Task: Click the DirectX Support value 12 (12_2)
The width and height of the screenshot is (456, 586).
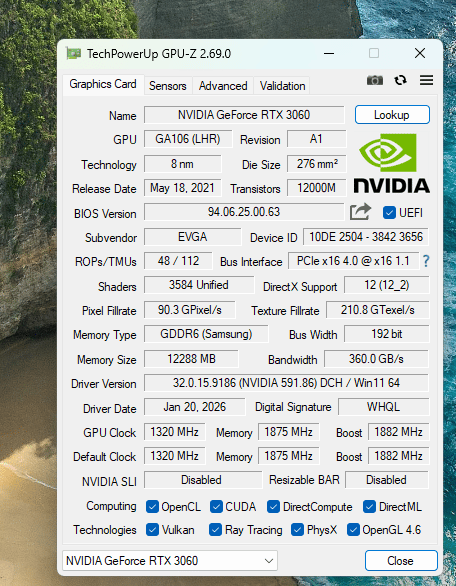Action: pyautogui.click(x=386, y=285)
